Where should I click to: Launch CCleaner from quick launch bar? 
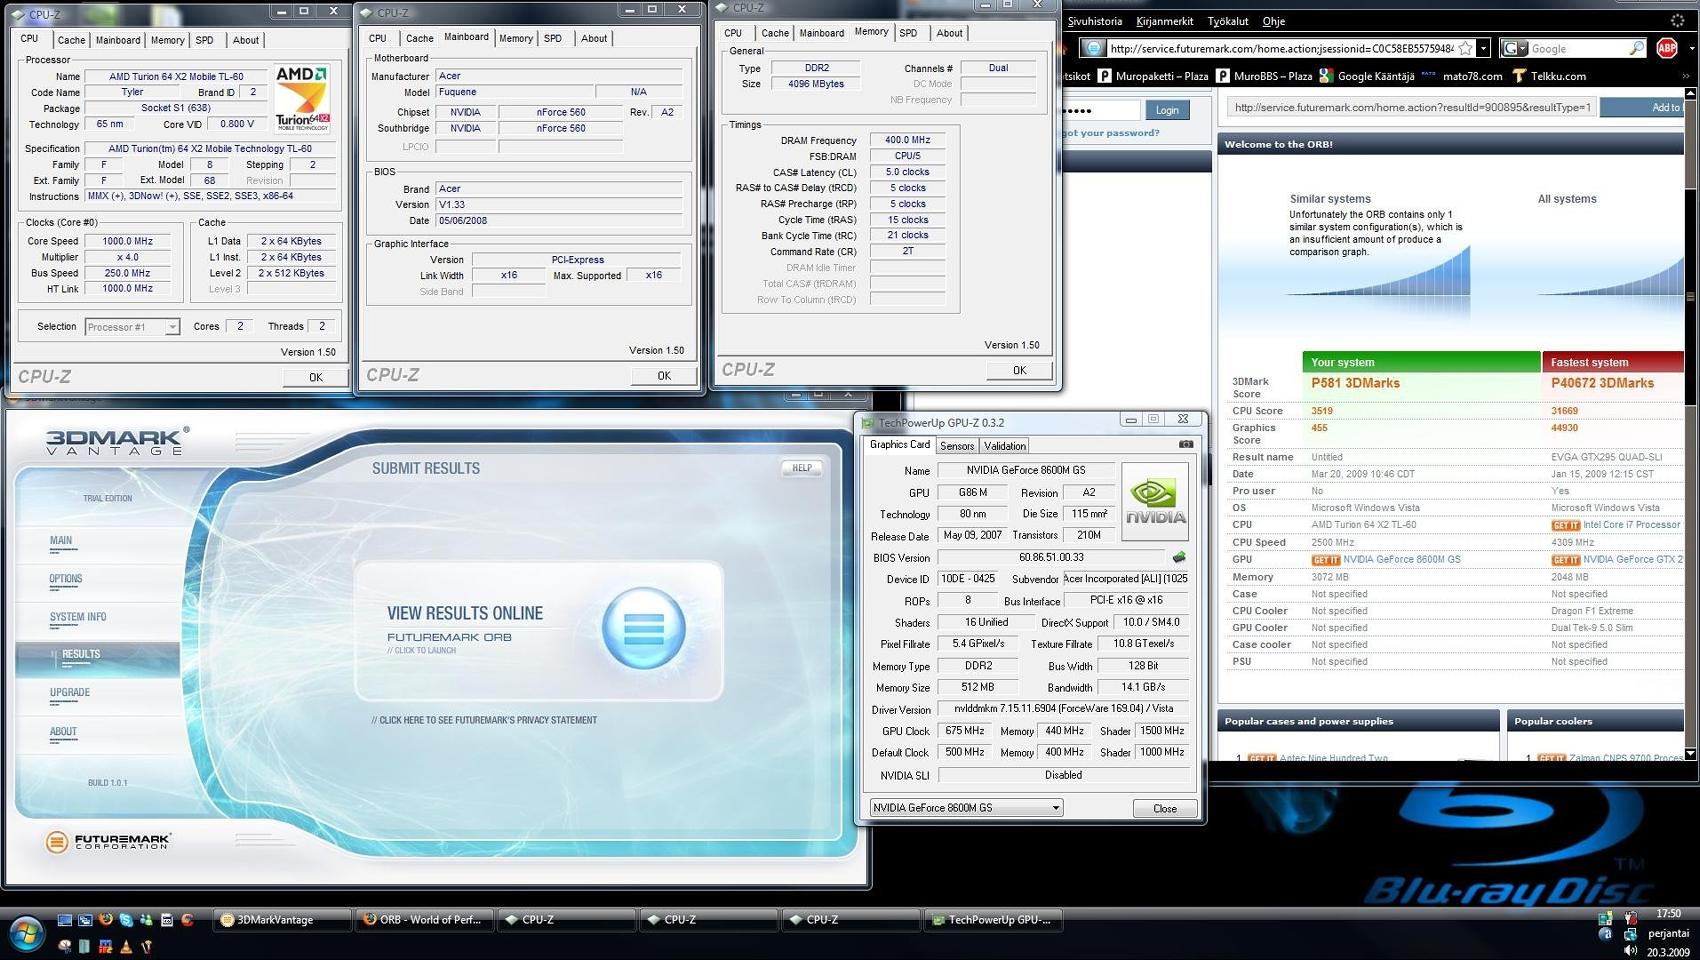187,919
